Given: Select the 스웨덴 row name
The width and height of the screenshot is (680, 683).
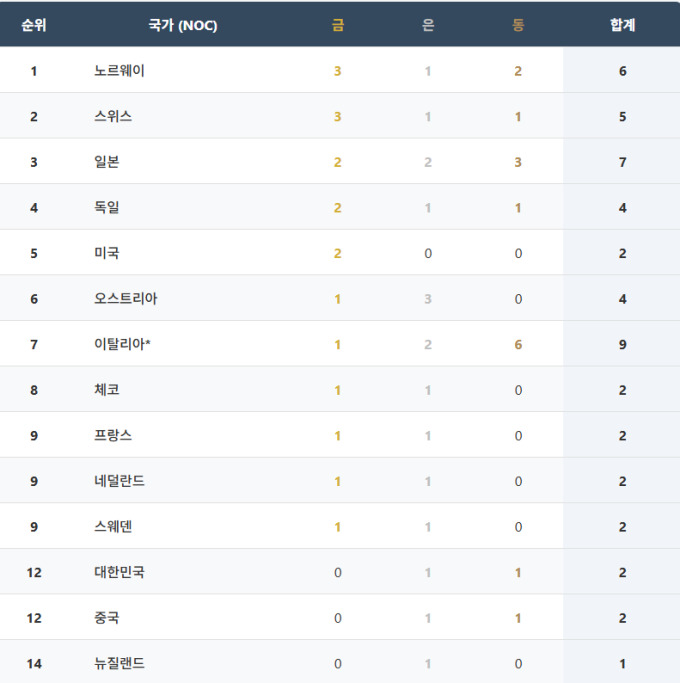Looking at the screenshot, I should [x=113, y=526].
